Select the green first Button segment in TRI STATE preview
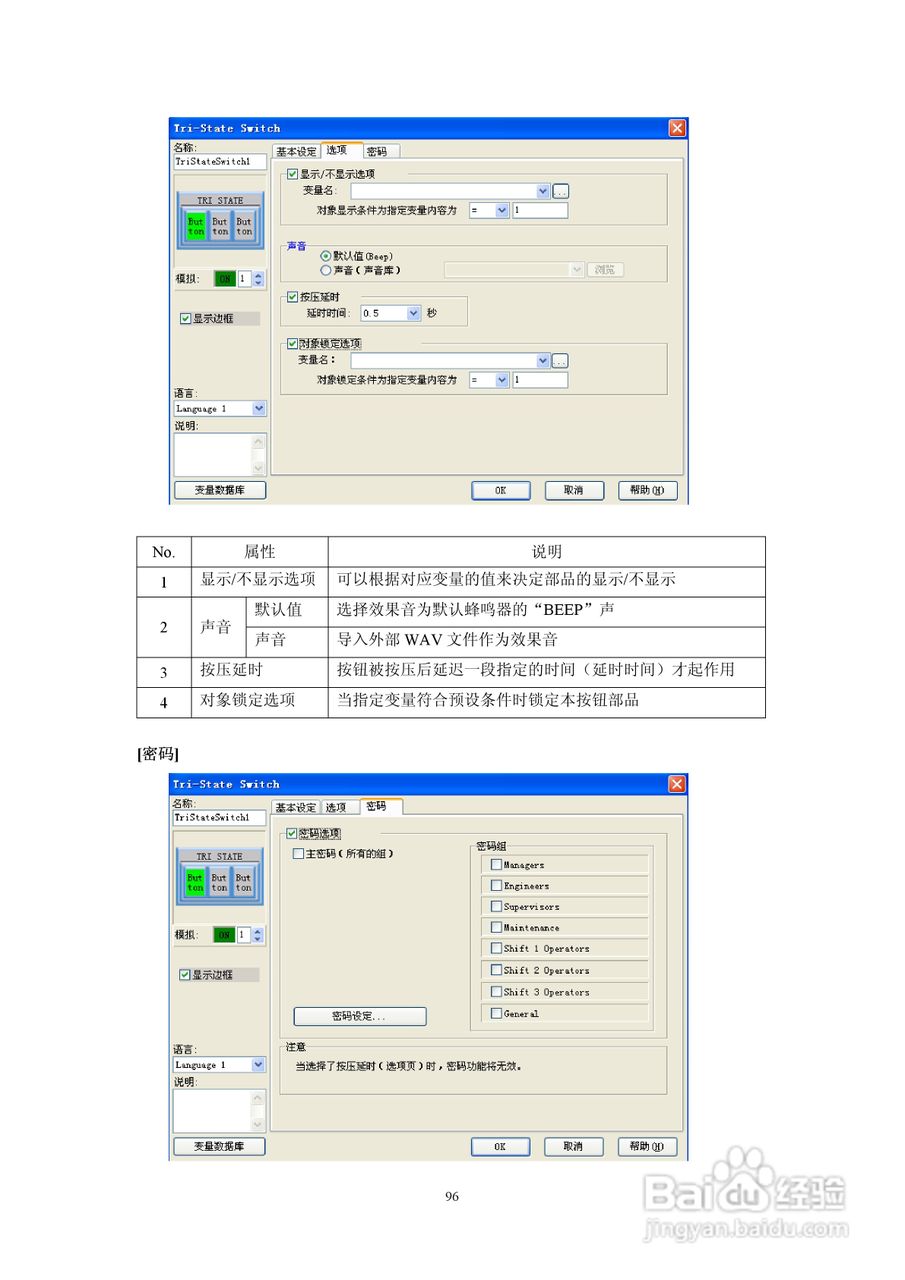The image size is (905, 1280). pos(197,225)
